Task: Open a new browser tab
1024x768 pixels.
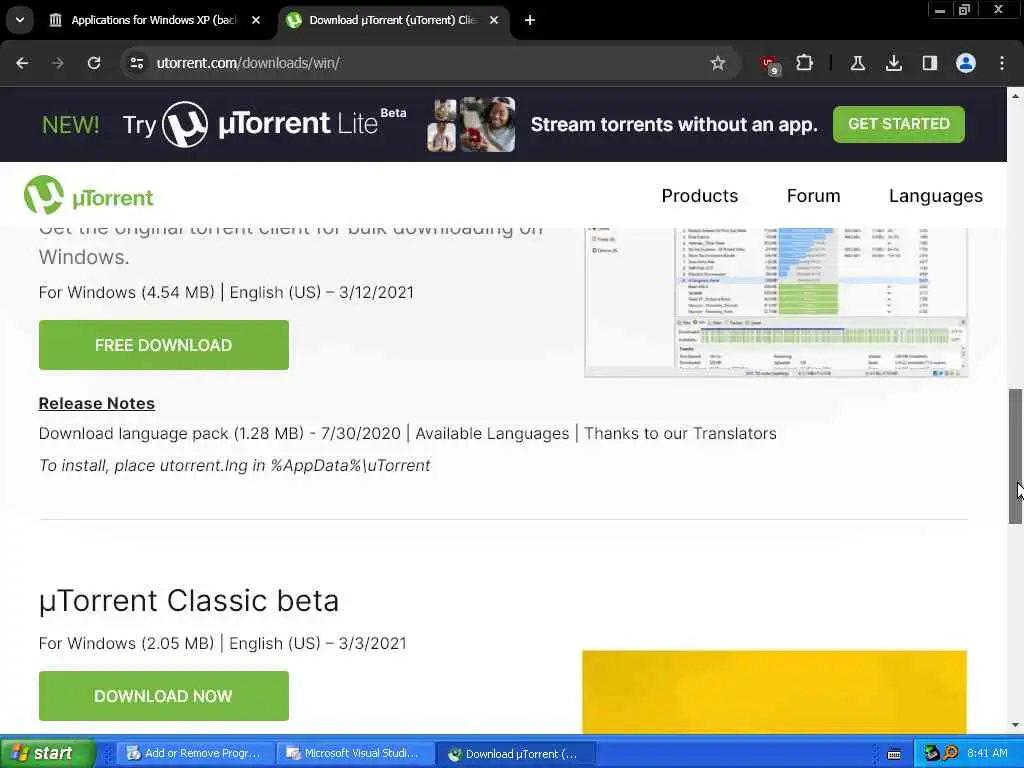Action: click(530, 20)
